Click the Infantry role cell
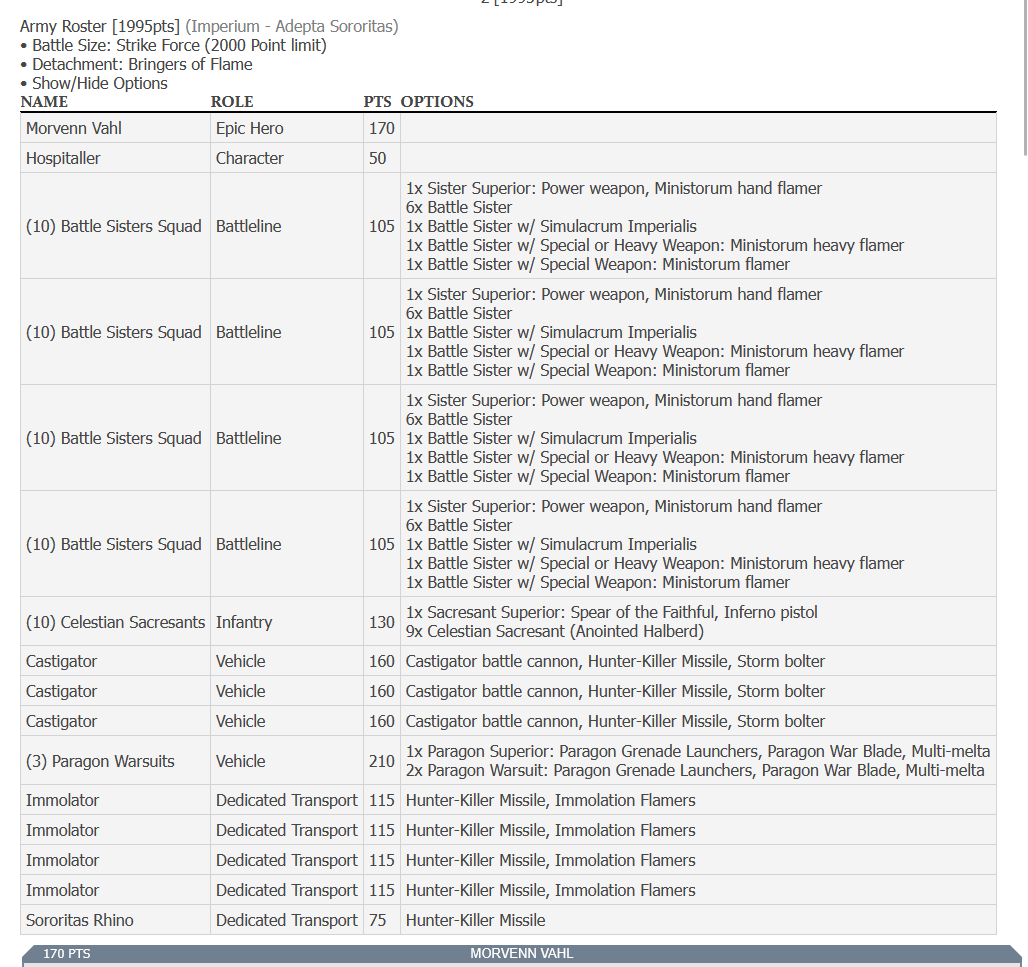This screenshot has height=967, width=1028. coord(287,622)
